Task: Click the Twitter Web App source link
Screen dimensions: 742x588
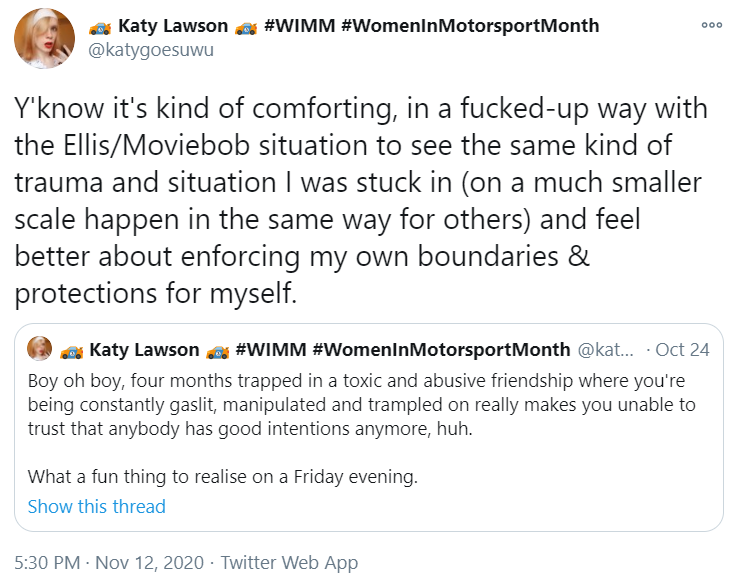Action: pos(289,563)
